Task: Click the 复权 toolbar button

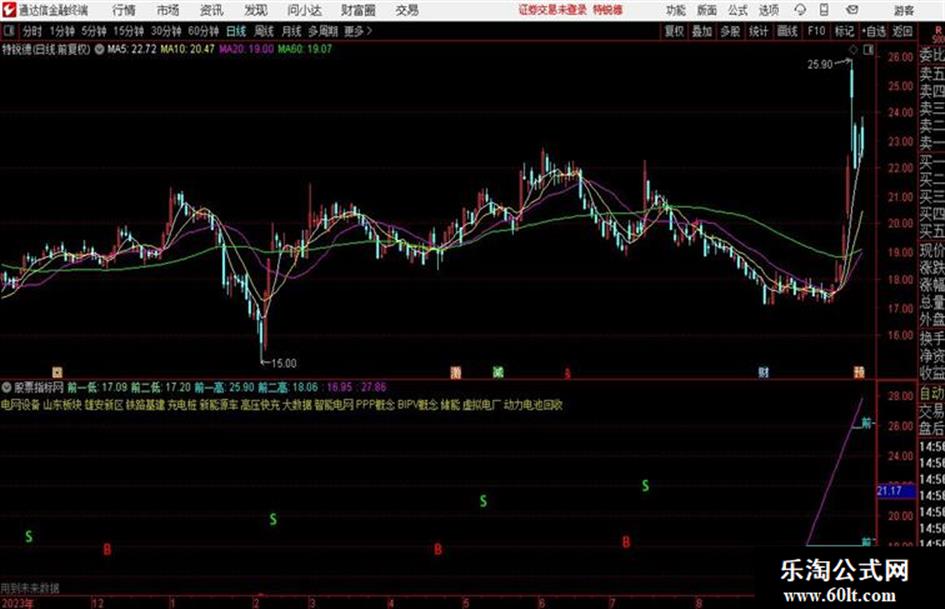Action: (674, 31)
